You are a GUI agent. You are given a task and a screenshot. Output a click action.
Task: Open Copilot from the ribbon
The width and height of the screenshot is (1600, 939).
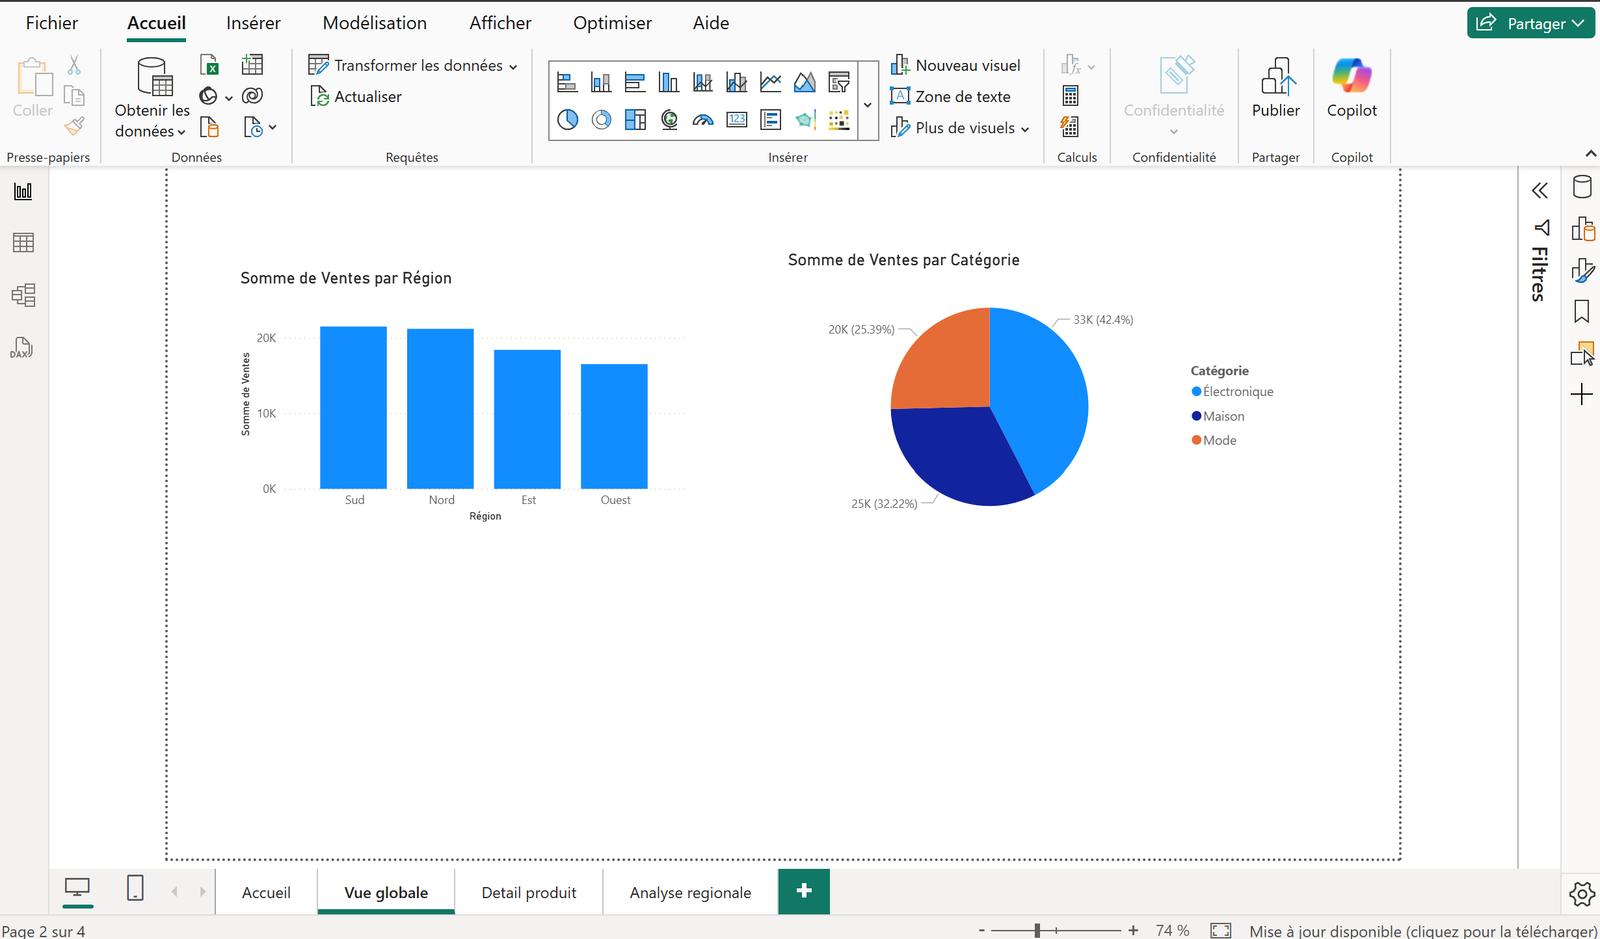(x=1352, y=88)
